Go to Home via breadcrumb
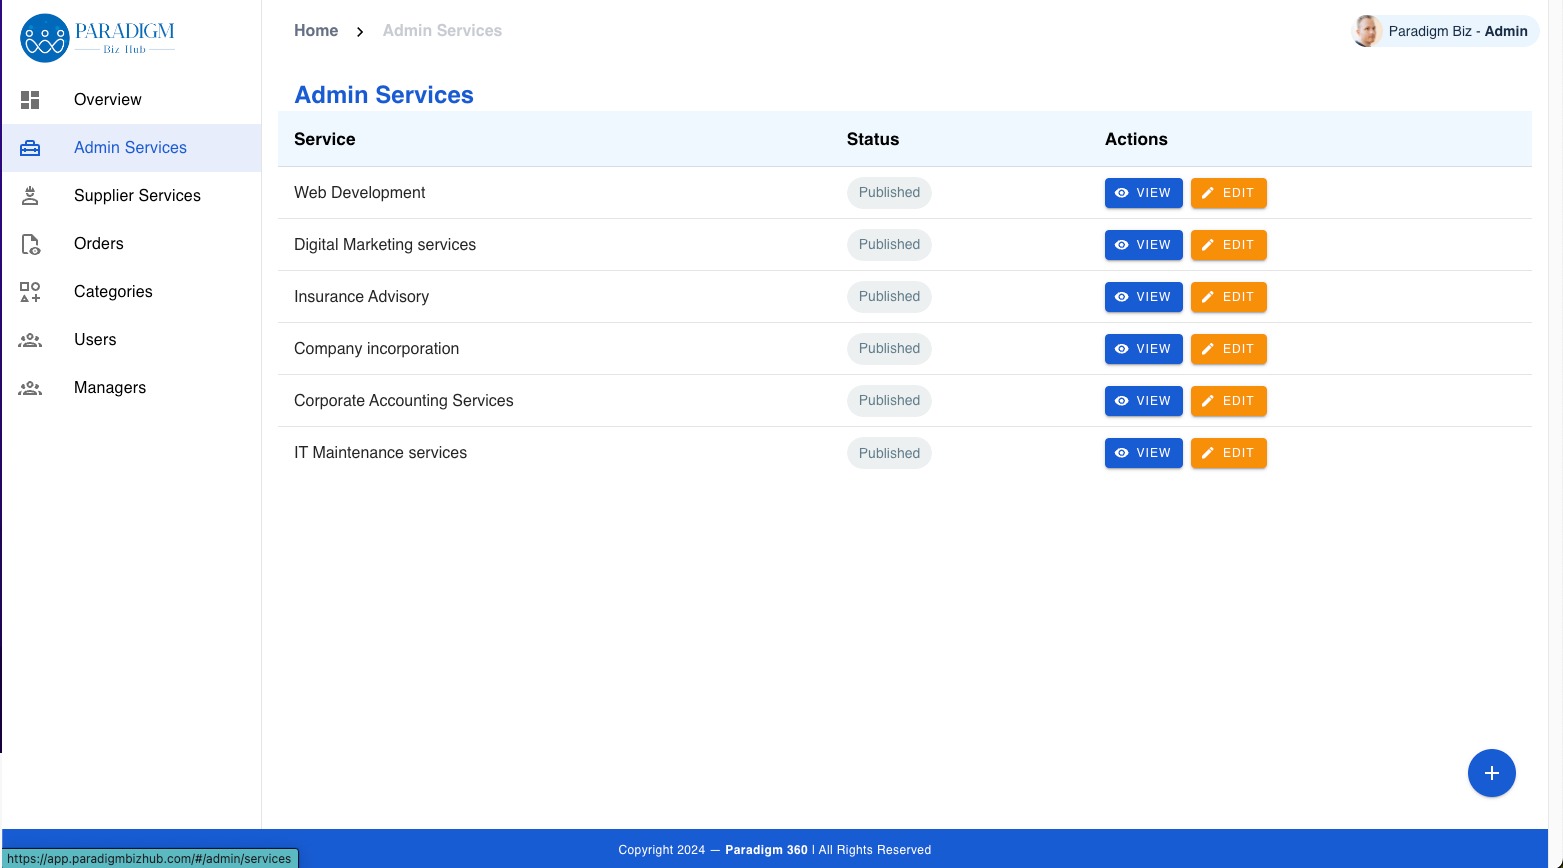This screenshot has height=868, width=1563. click(316, 31)
